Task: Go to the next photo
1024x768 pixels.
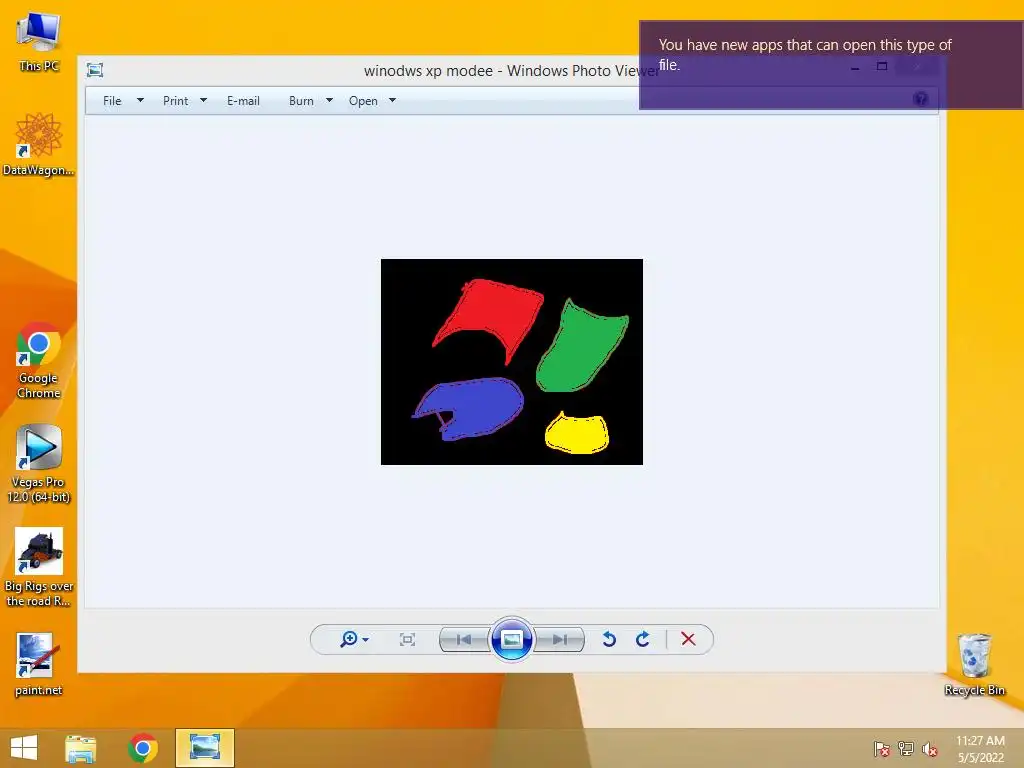Action: click(x=559, y=639)
